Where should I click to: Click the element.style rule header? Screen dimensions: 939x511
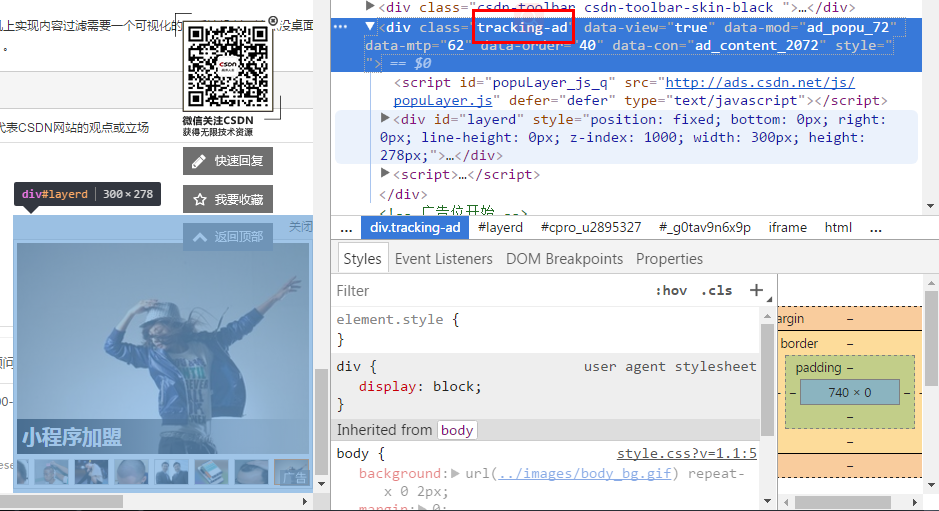coord(397,319)
